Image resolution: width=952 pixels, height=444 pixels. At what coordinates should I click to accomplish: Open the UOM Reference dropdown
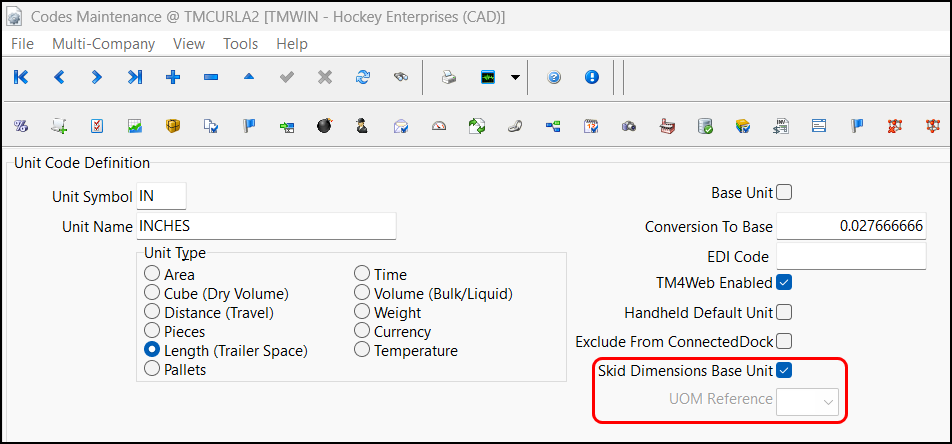tap(808, 402)
